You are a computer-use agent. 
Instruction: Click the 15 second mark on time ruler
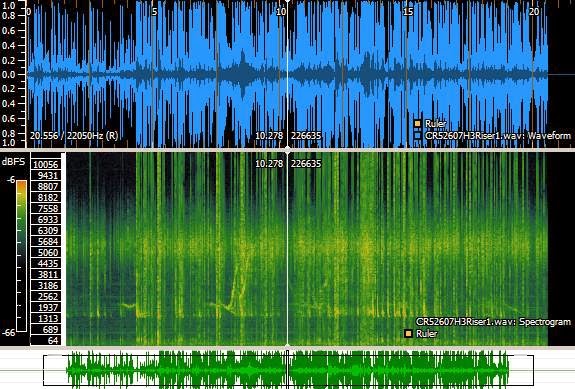tap(408, 12)
